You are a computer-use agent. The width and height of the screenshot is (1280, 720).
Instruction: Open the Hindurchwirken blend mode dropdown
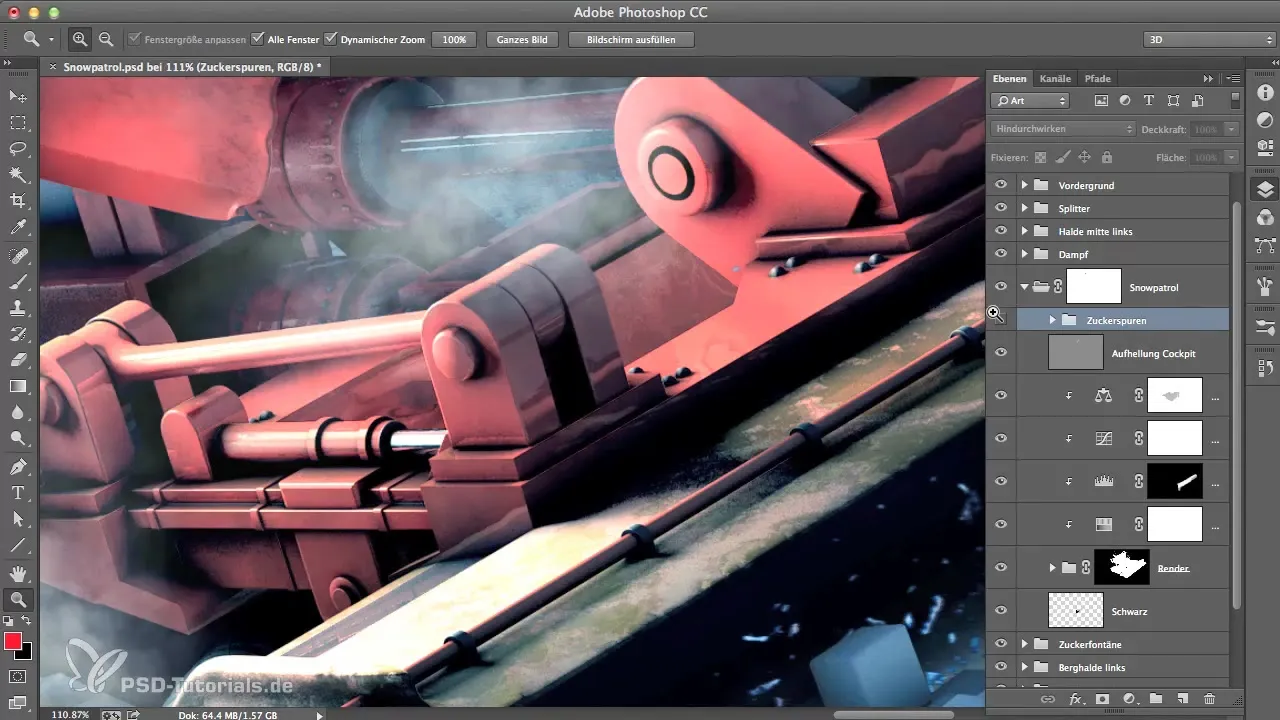coord(1063,129)
